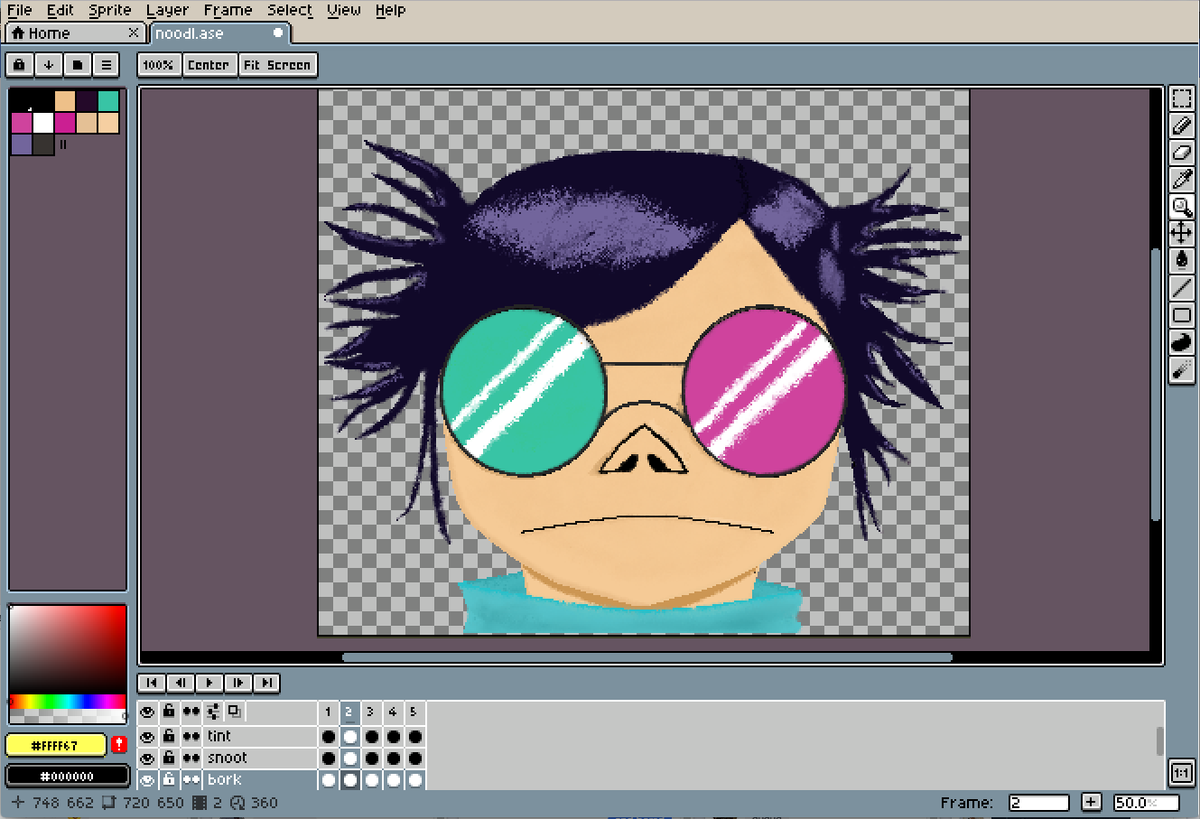This screenshot has height=819, width=1200.
Task: Go to first frame
Action: [151, 683]
